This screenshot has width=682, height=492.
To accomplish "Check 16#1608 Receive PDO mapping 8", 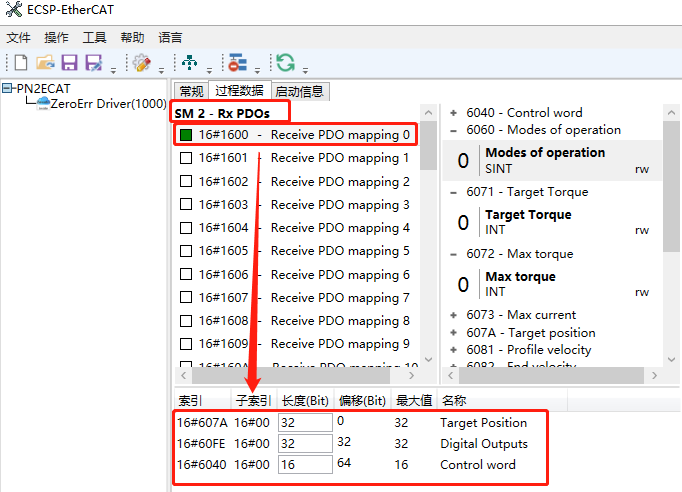I will (x=186, y=321).
